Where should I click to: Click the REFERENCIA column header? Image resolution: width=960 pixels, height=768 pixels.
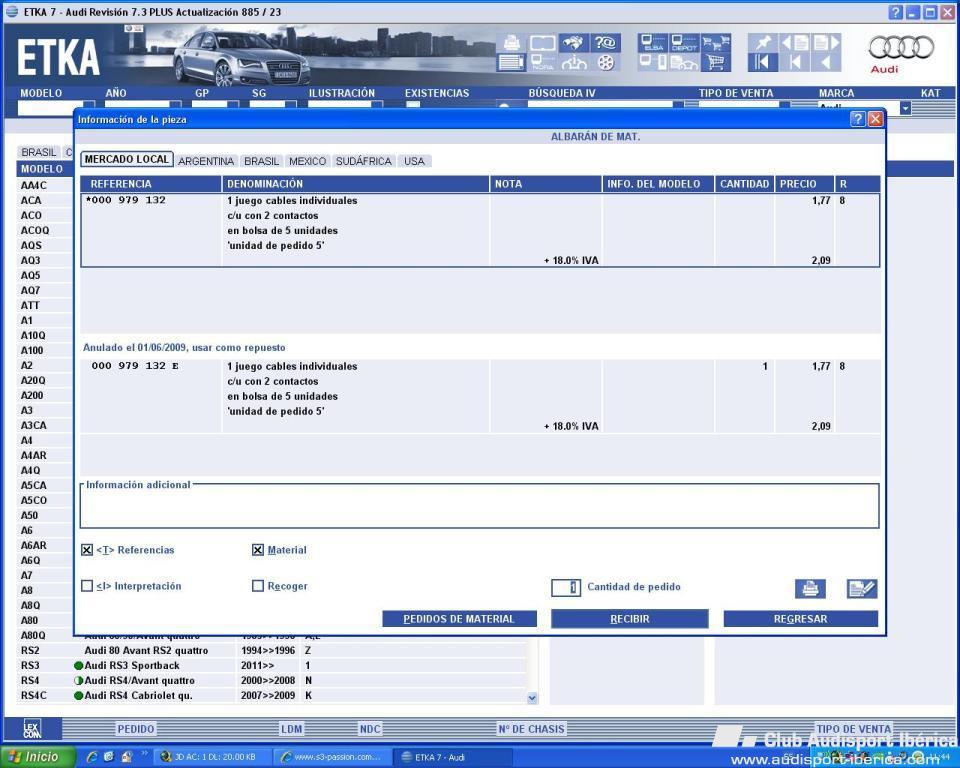pyautogui.click(x=151, y=184)
